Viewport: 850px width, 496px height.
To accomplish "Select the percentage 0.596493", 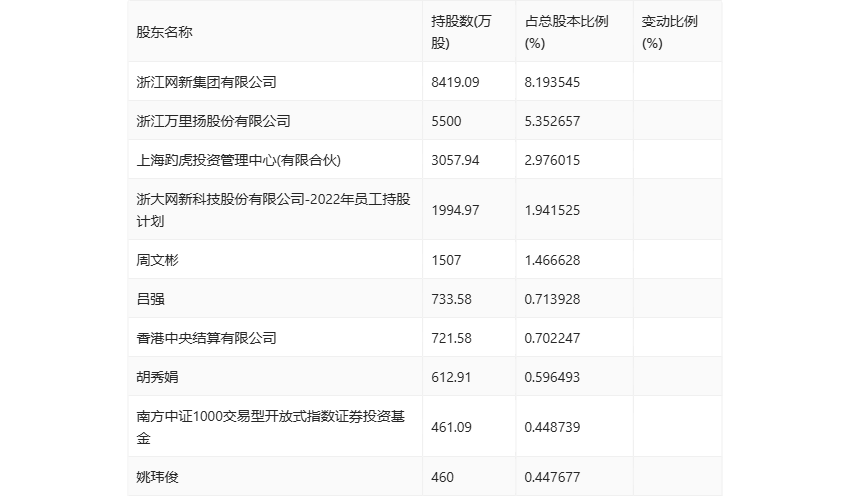I will tap(552, 377).
